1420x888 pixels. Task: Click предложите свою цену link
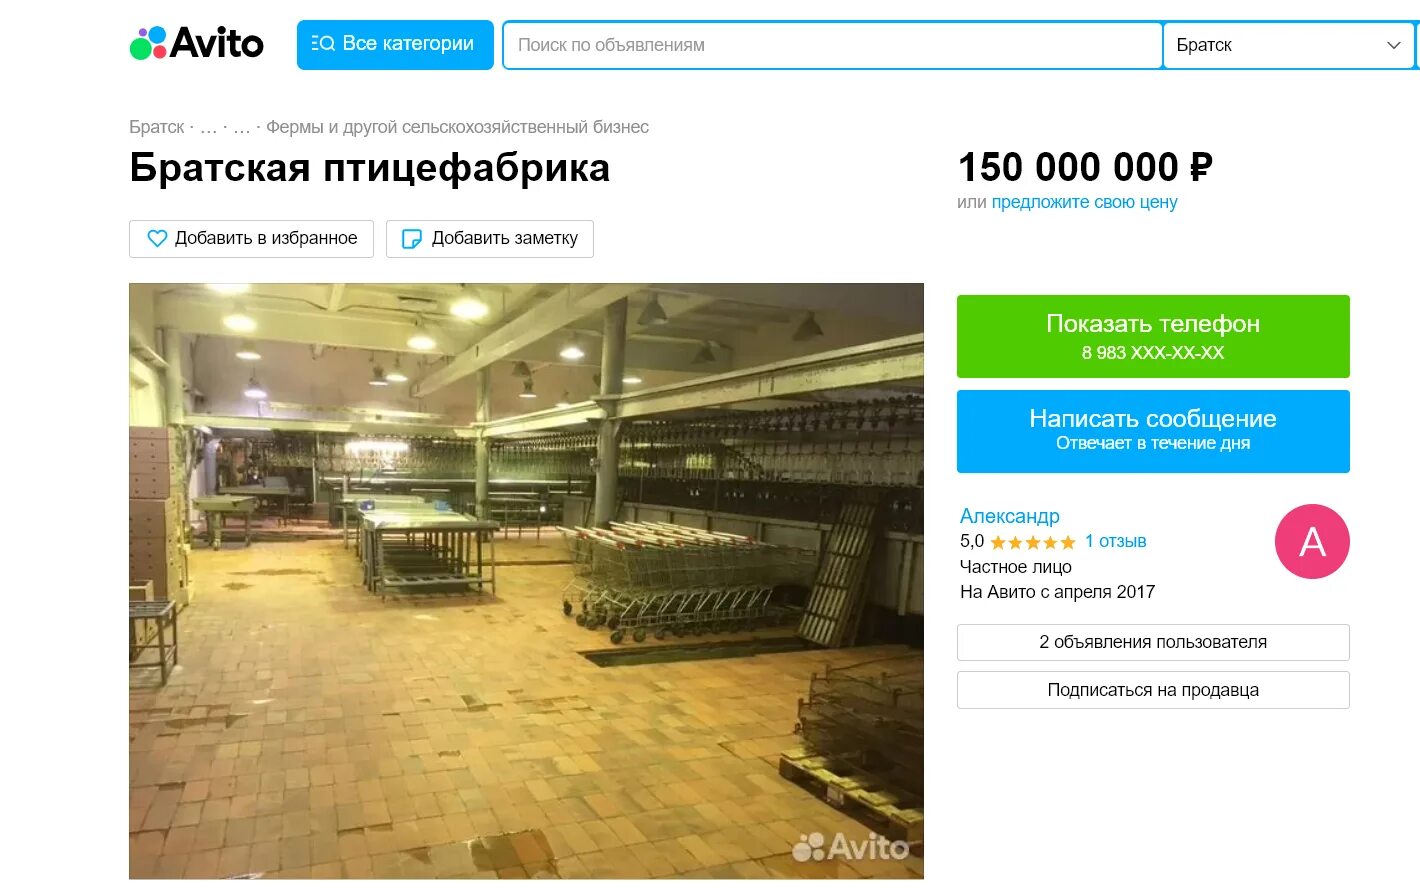1084,202
